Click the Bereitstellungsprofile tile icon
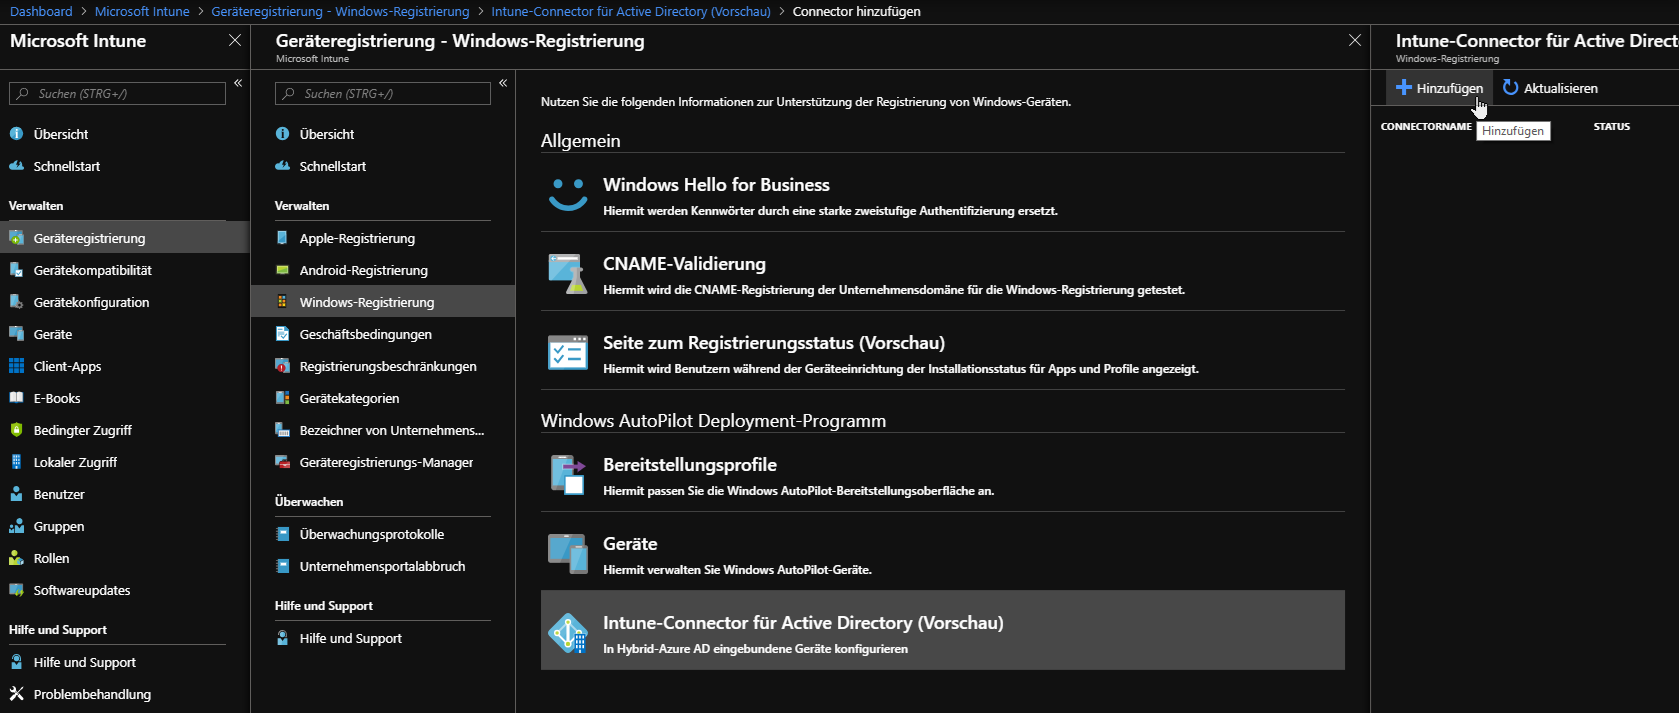Viewport: 1679px width, 713px height. coord(568,474)
